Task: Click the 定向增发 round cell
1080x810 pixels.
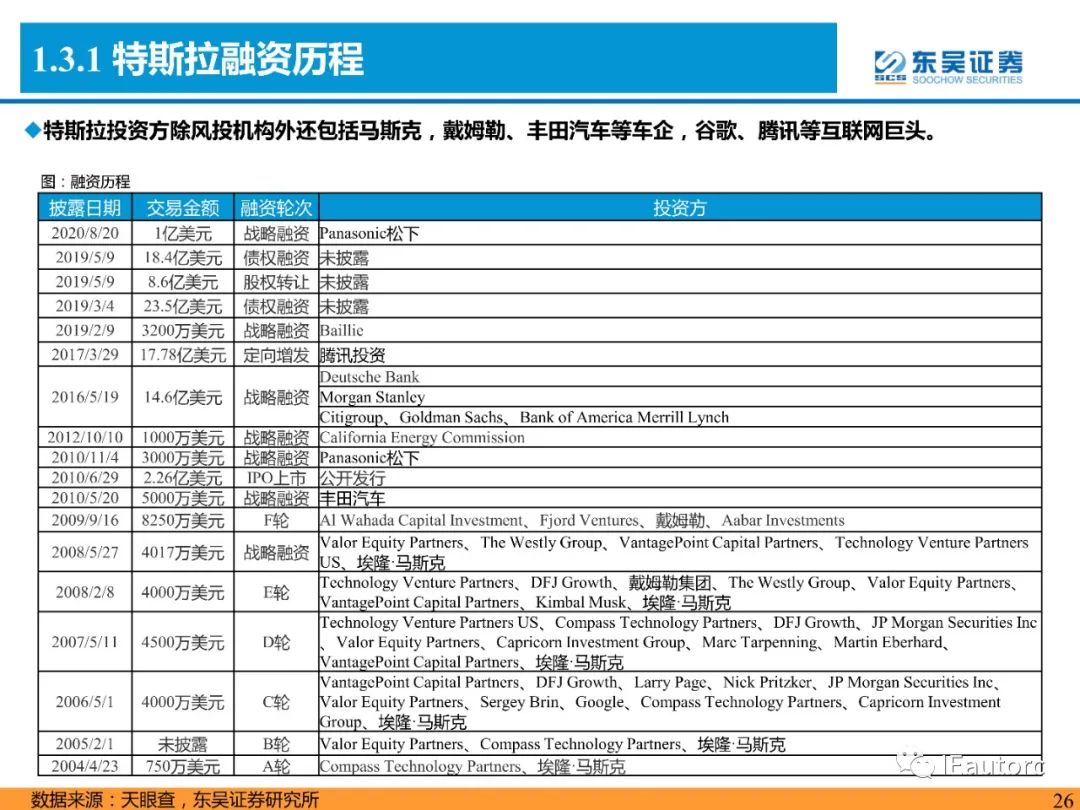Action: point(276,355)
